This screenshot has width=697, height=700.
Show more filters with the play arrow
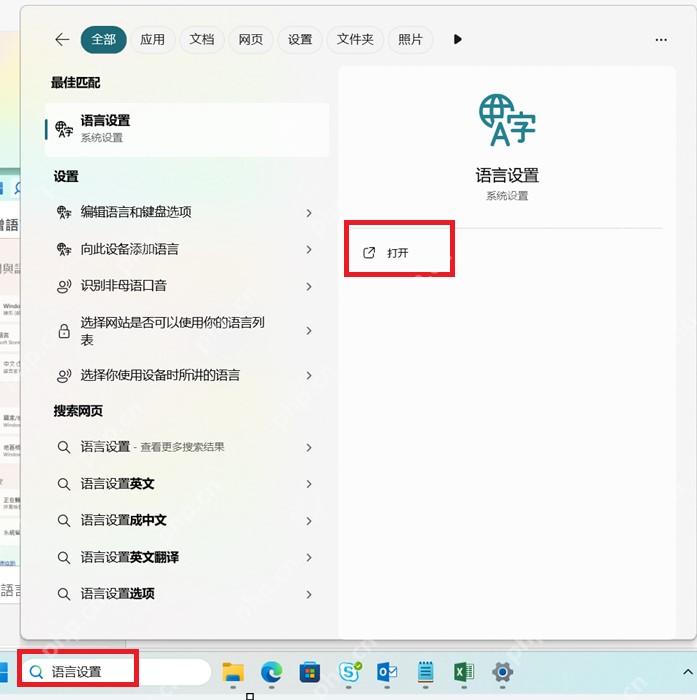point(457,39)
